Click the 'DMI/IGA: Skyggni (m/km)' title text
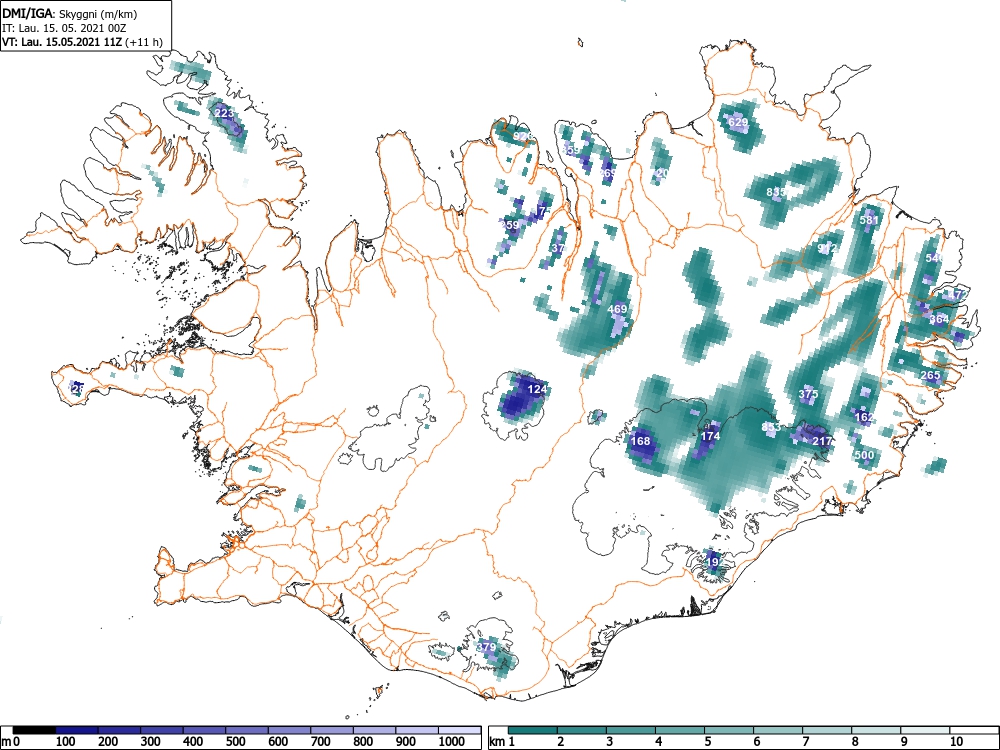 [70, 13]
